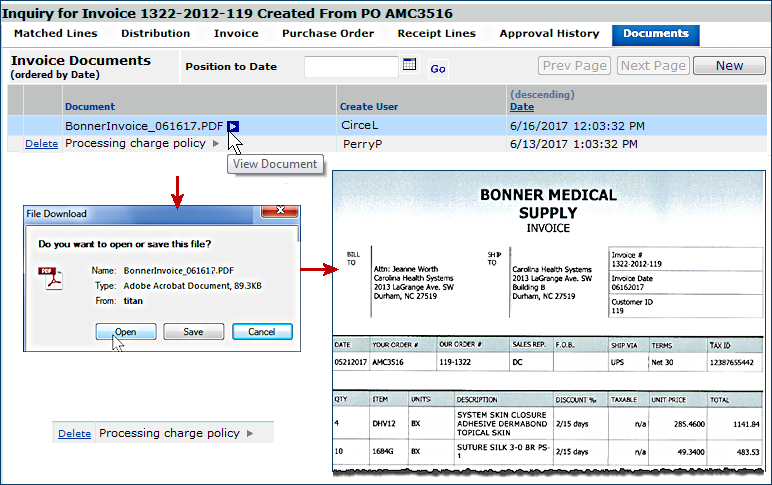
Task: Click Open in the File Download dialog
Action: click(x=125, y=332)
